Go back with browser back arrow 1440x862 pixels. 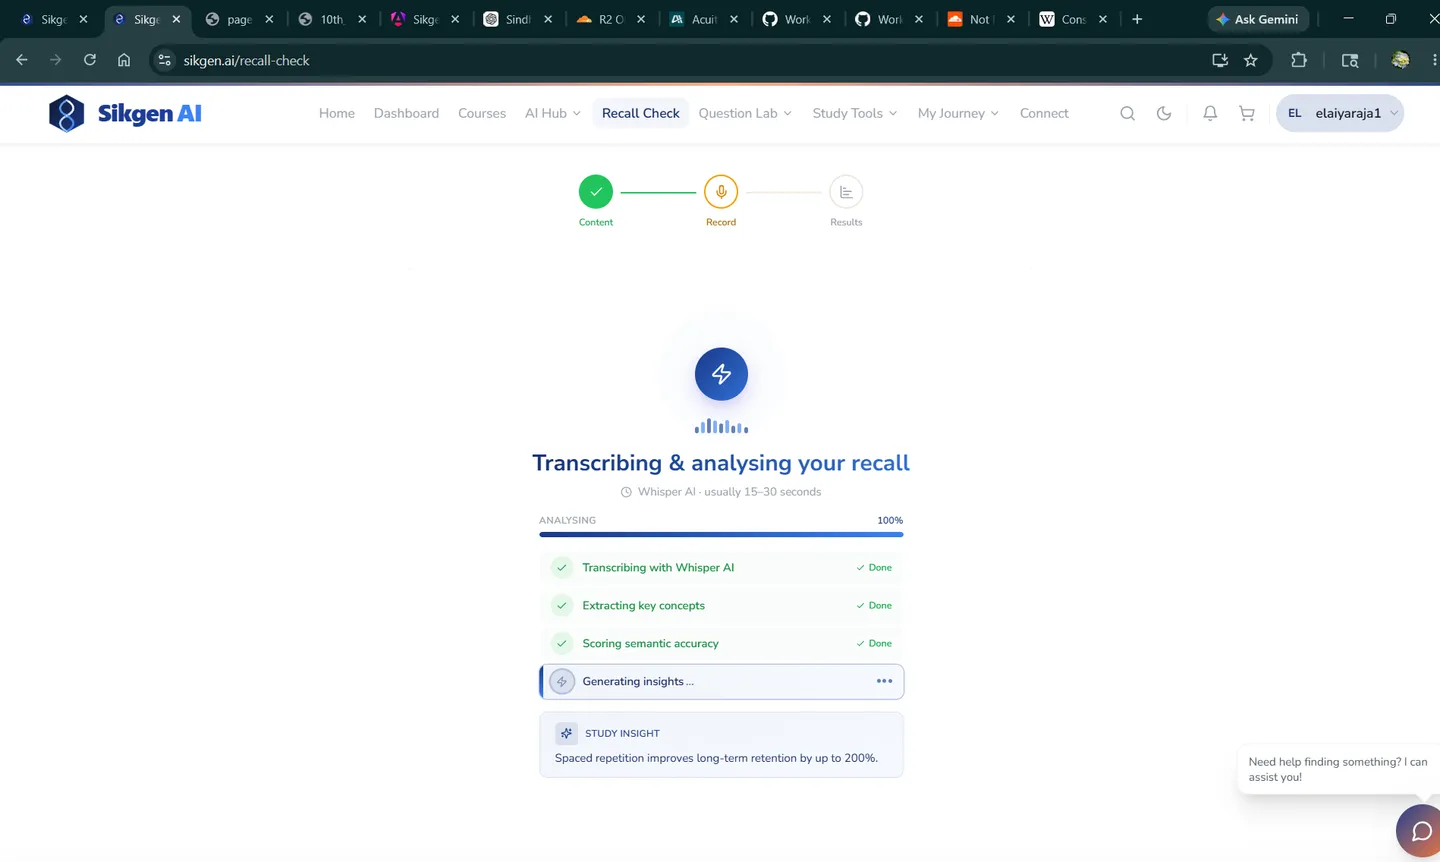tap(22, 60)
